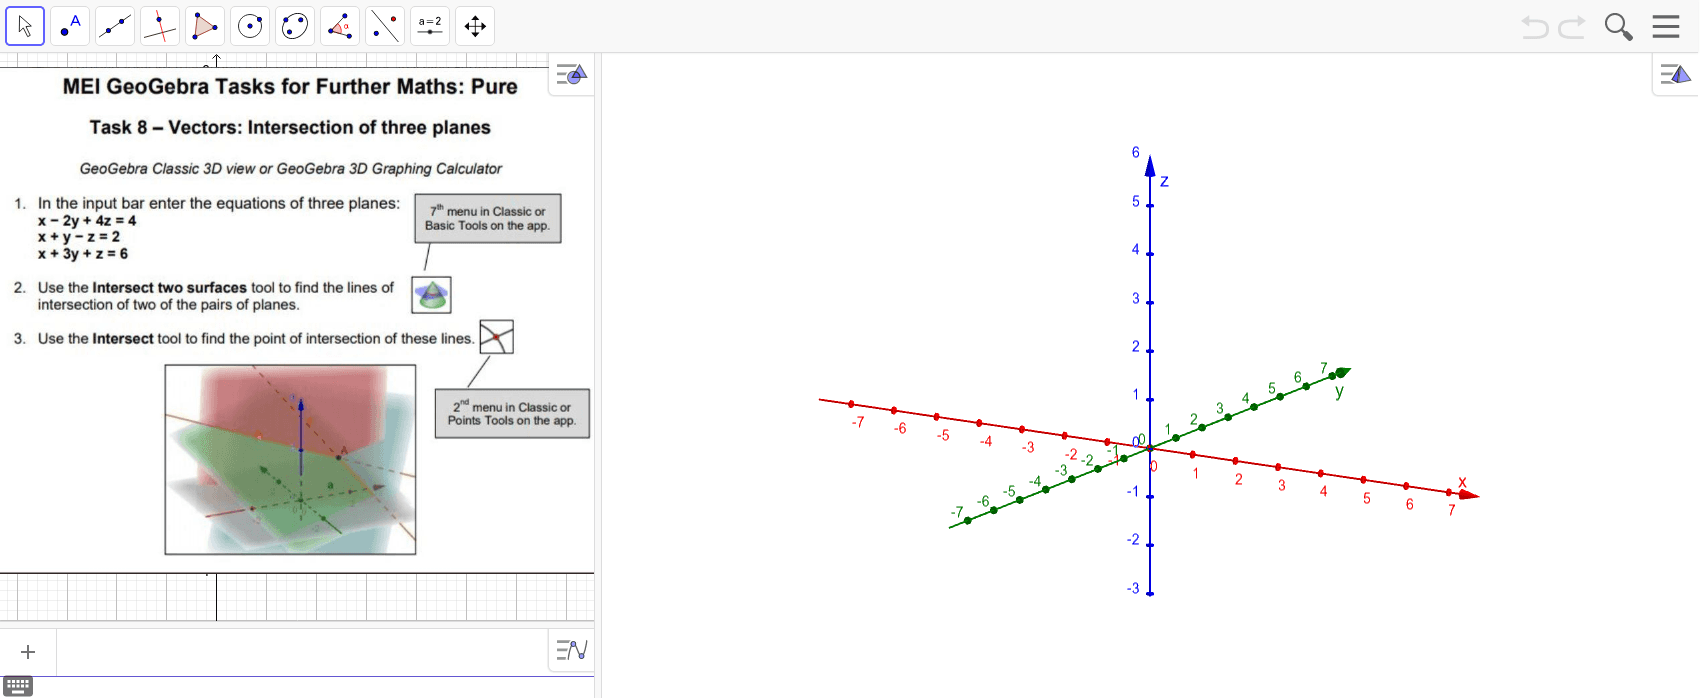Click into the algebra input field
The image size is (1700, 700).
[300, 652]
